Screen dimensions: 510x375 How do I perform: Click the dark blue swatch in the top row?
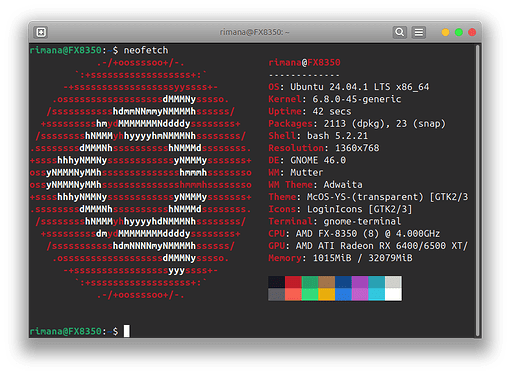coord(343,282)
